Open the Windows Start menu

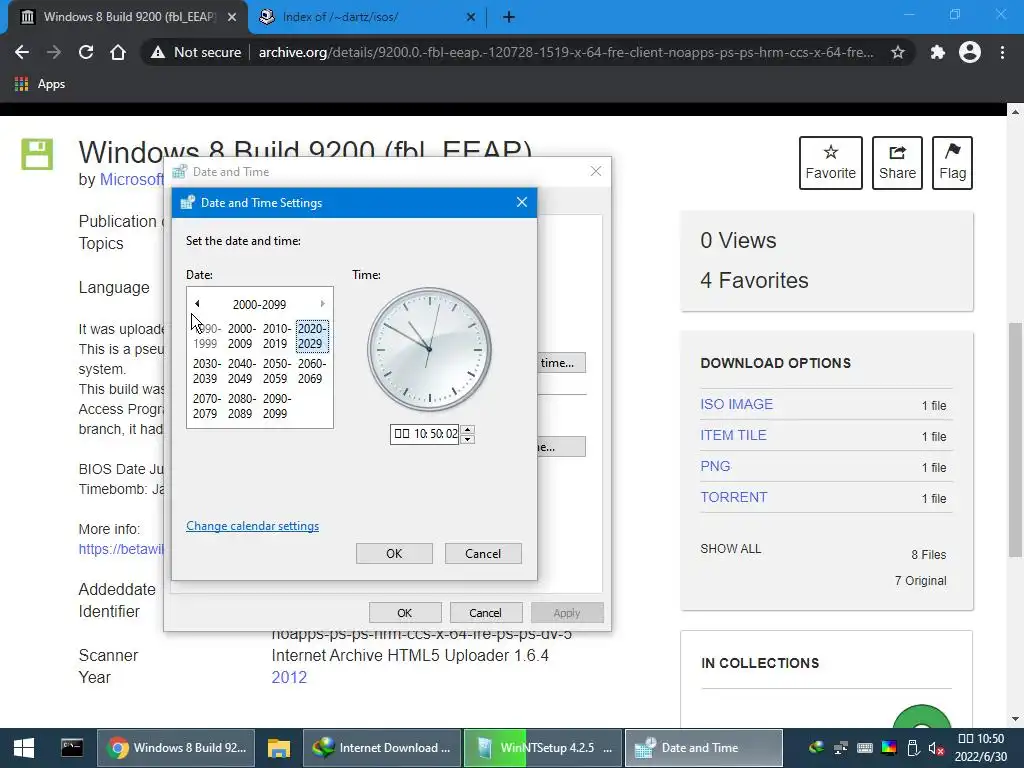pyautogui.click(x=24, y=748)
